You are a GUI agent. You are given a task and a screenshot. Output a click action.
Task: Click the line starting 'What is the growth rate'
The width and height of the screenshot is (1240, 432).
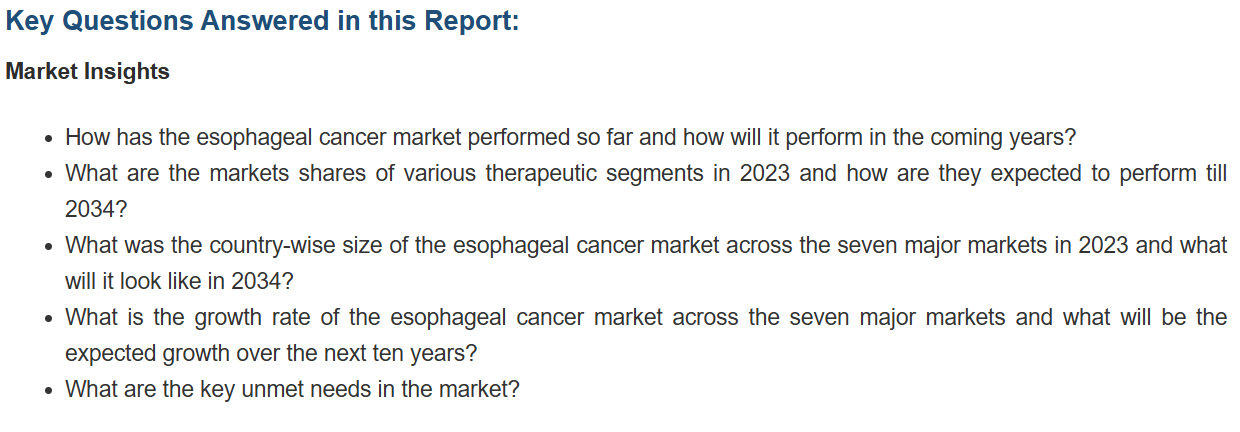pos(646,317)
